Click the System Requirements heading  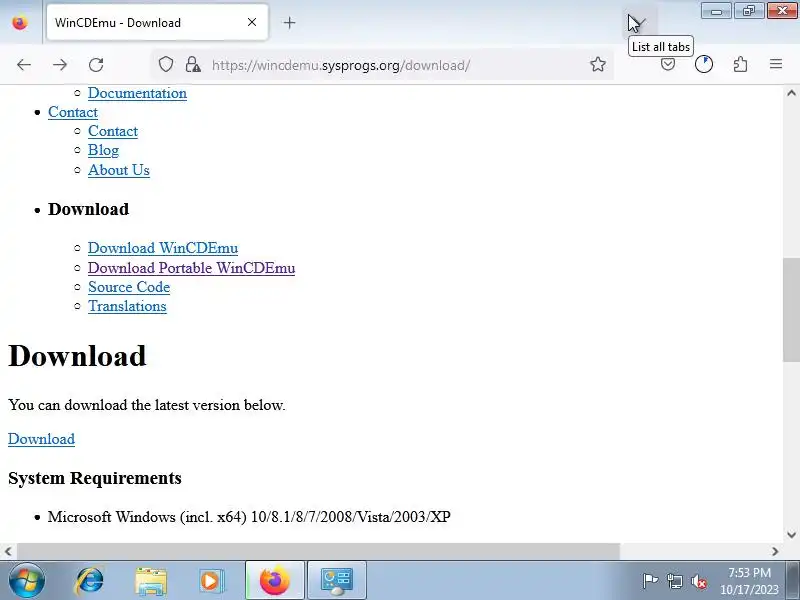[x=95, y=478]
